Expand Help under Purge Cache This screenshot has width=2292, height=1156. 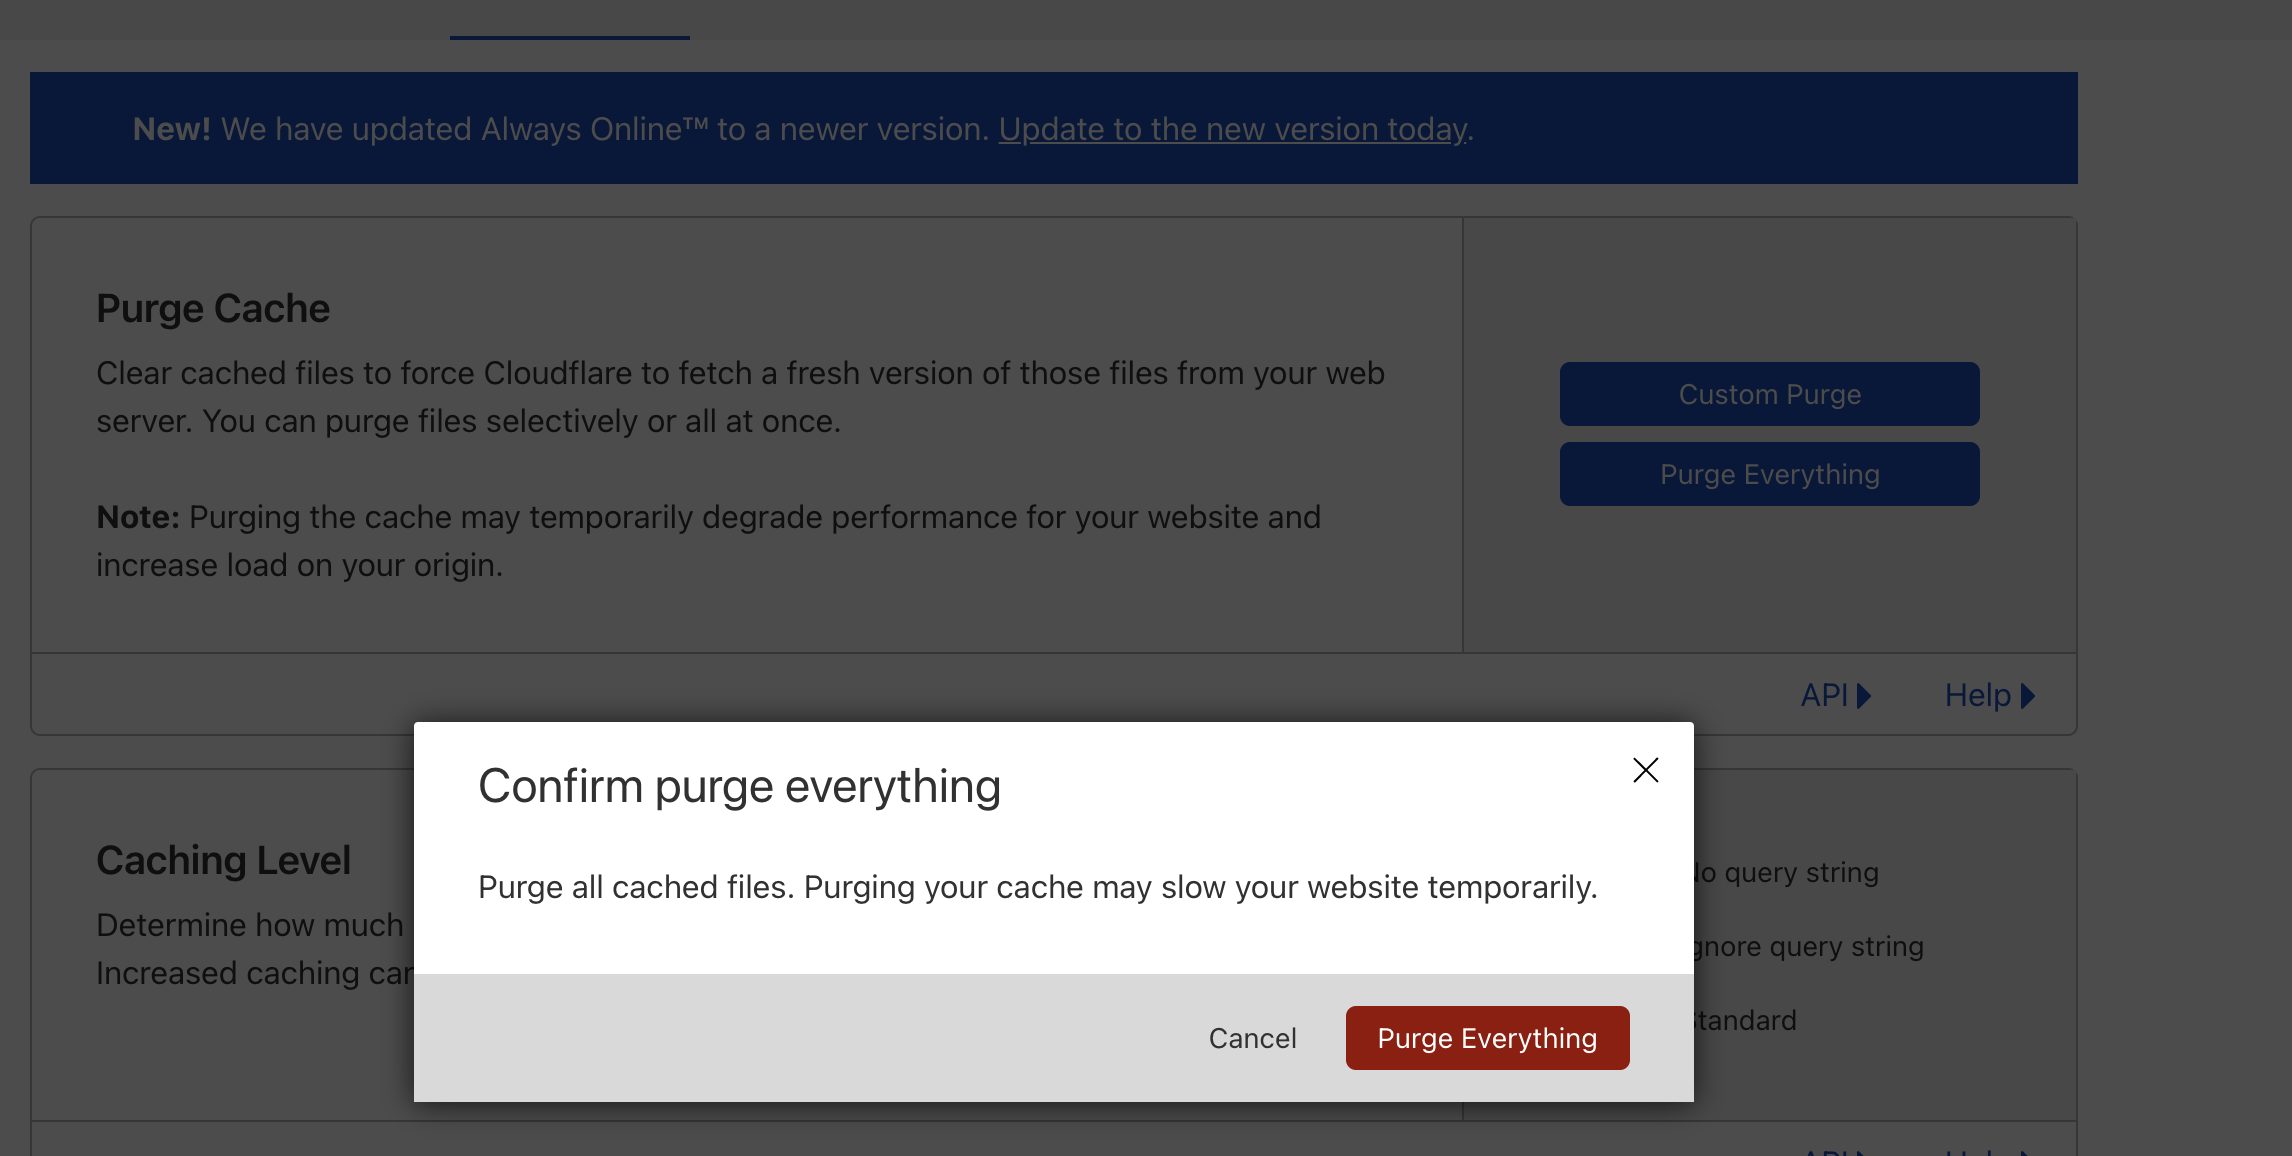pos(1977,695)
